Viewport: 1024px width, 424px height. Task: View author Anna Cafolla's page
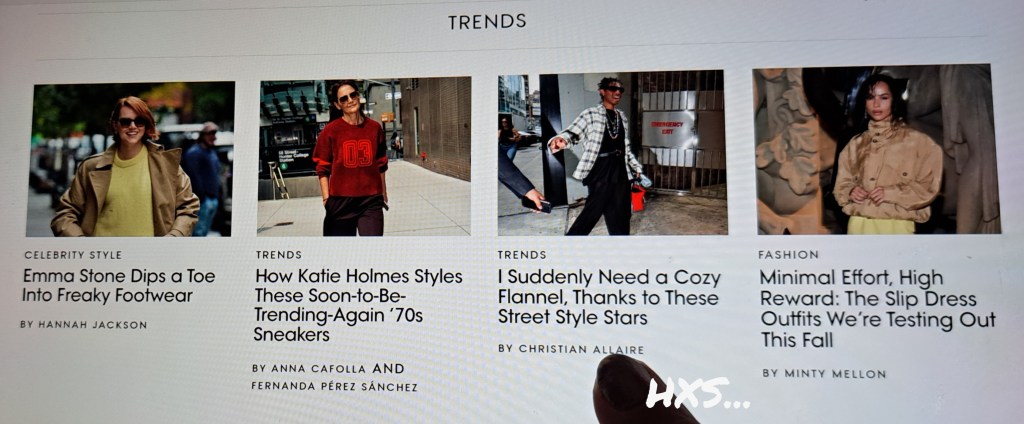[x=318, y=368]
